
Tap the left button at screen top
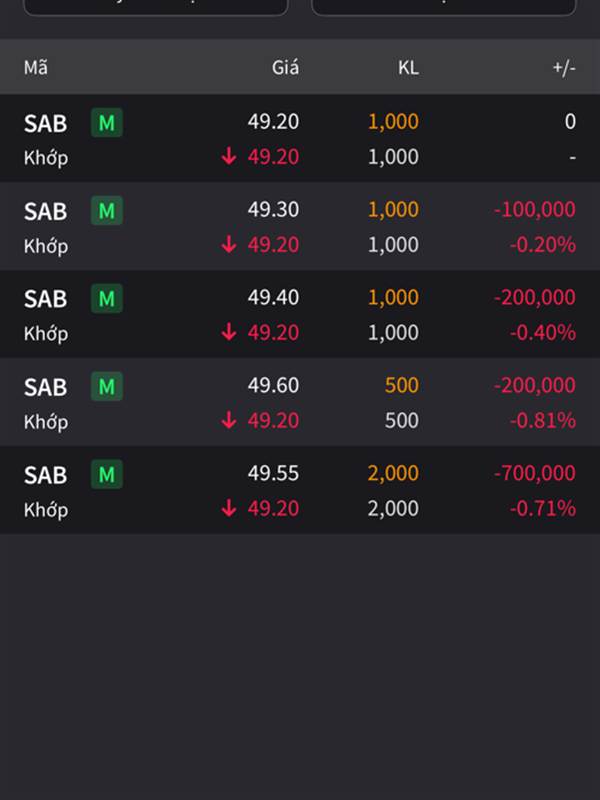(x=156, y=6)
